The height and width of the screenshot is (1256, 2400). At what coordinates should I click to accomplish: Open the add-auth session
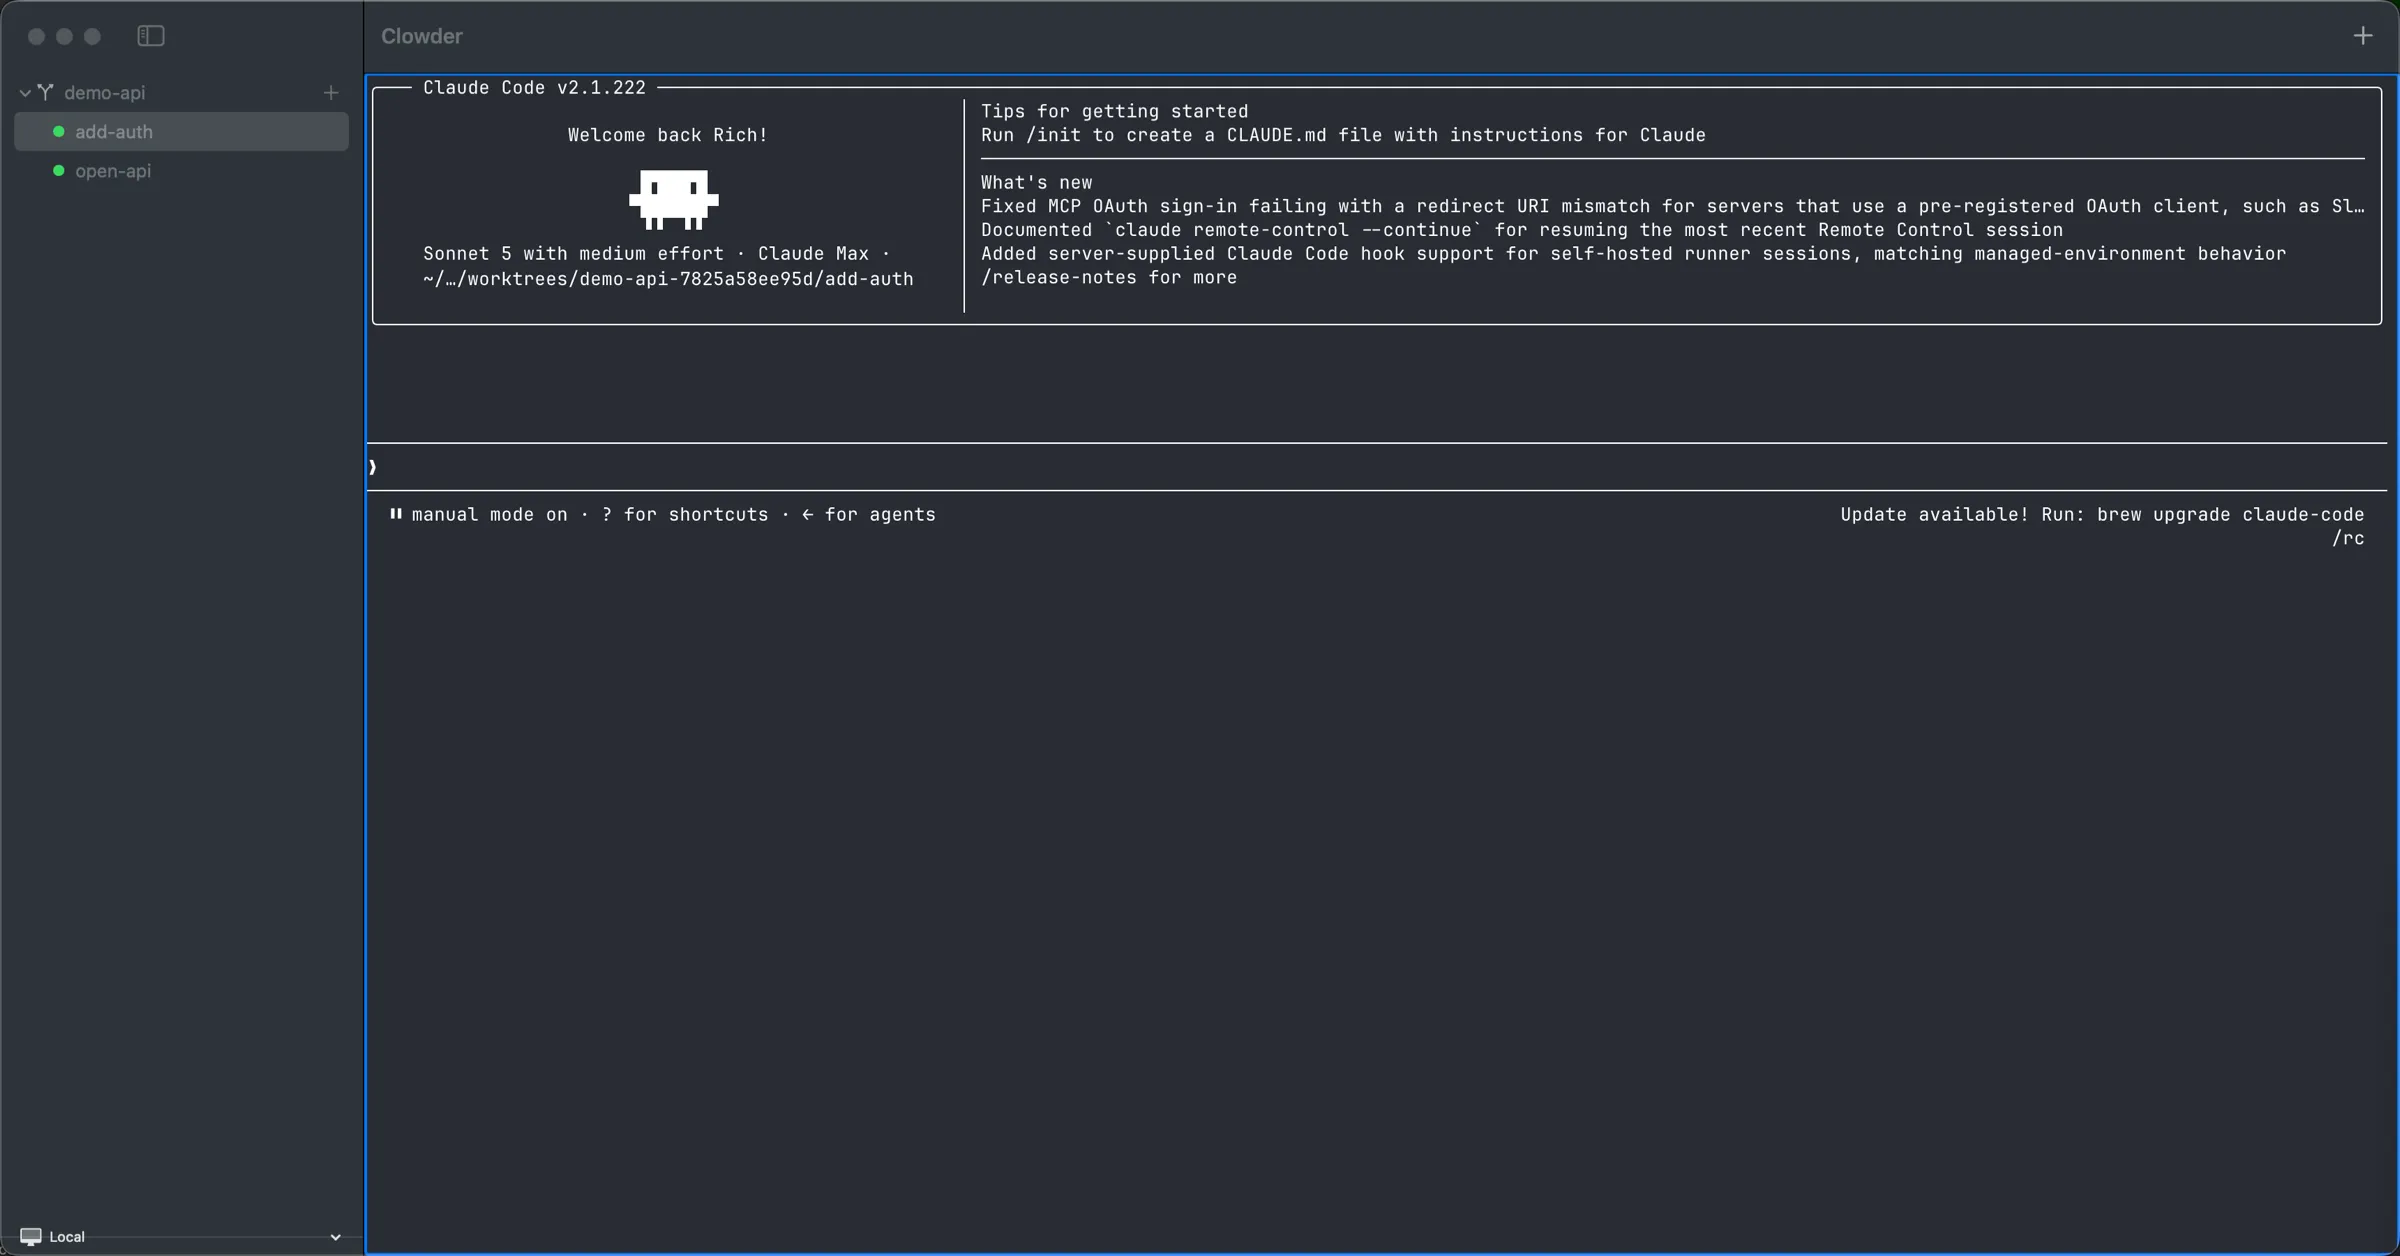point(181,132)
